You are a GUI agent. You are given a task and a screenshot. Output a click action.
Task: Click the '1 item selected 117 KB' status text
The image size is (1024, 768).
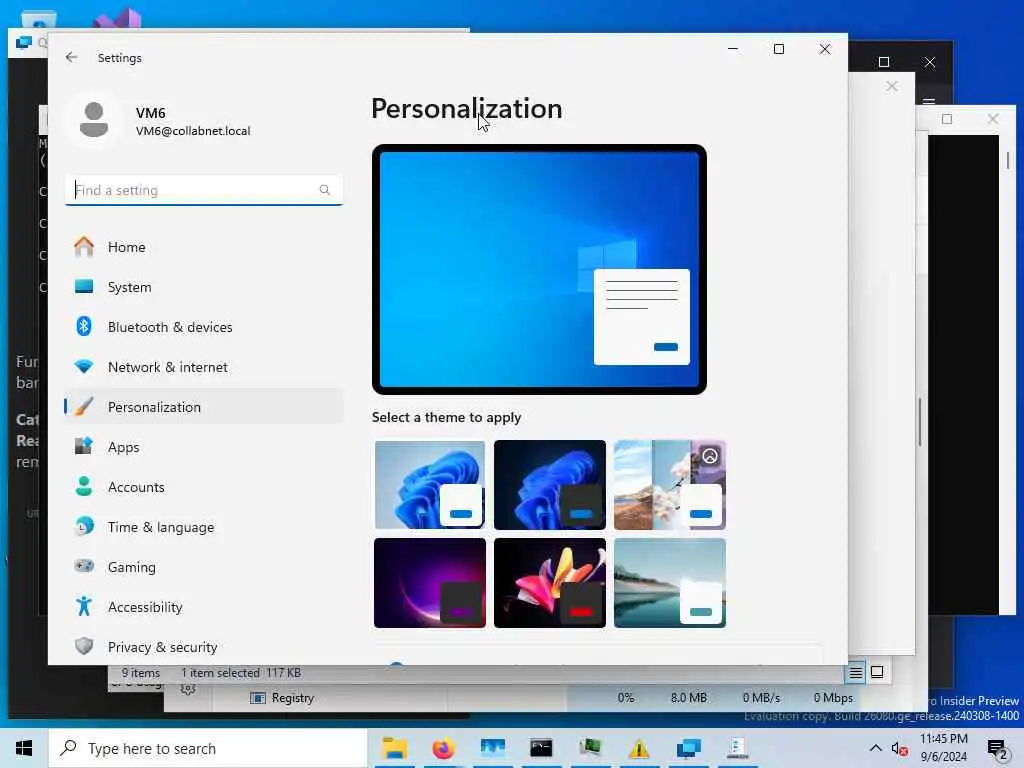pos(241,673)
